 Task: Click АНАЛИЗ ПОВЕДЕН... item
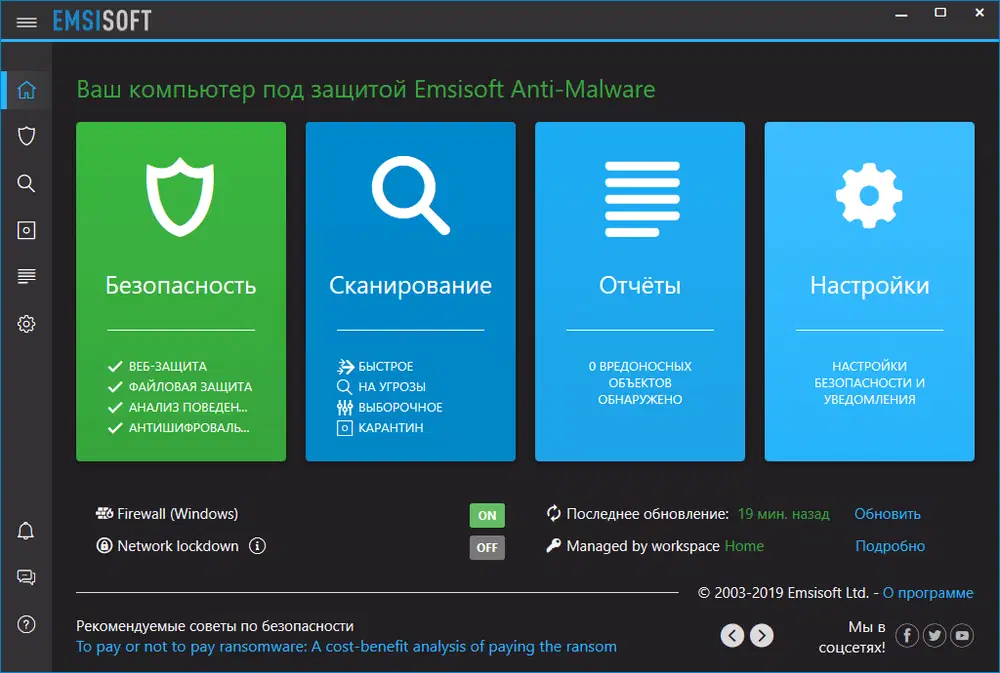188,407
